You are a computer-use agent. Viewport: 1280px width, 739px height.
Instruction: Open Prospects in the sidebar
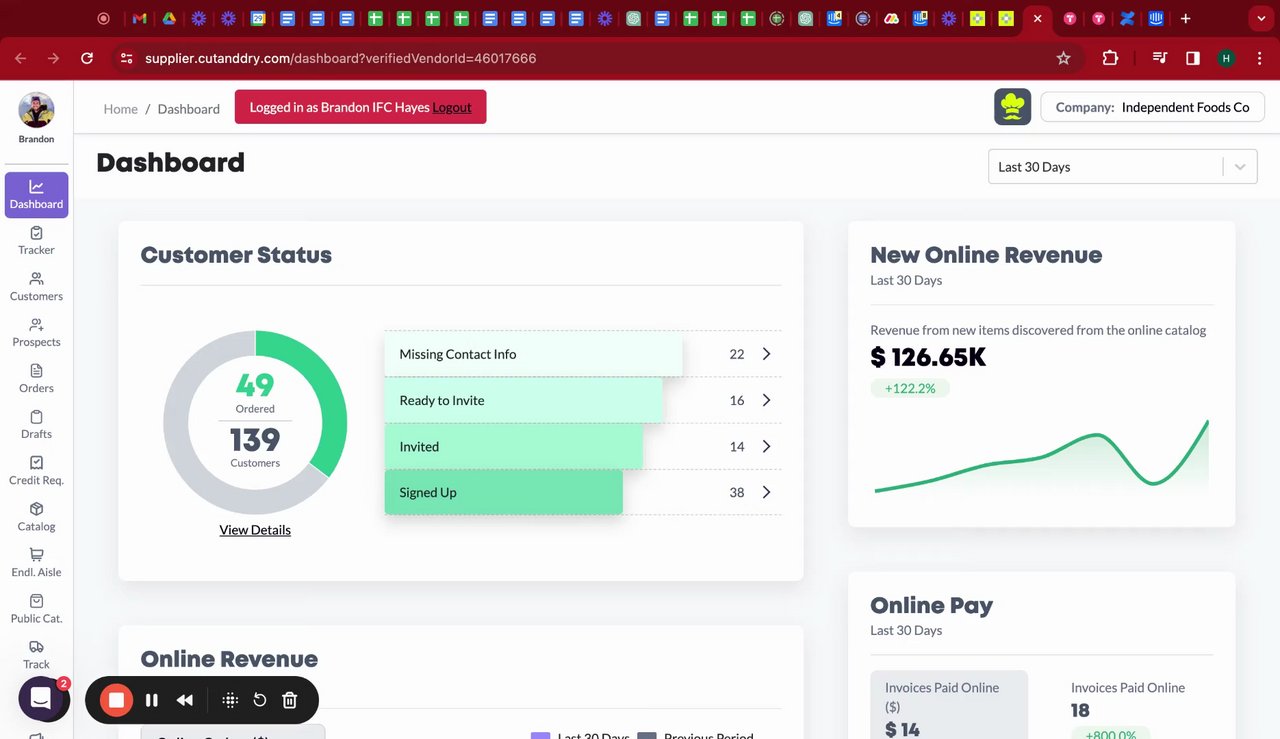(36, 332)
